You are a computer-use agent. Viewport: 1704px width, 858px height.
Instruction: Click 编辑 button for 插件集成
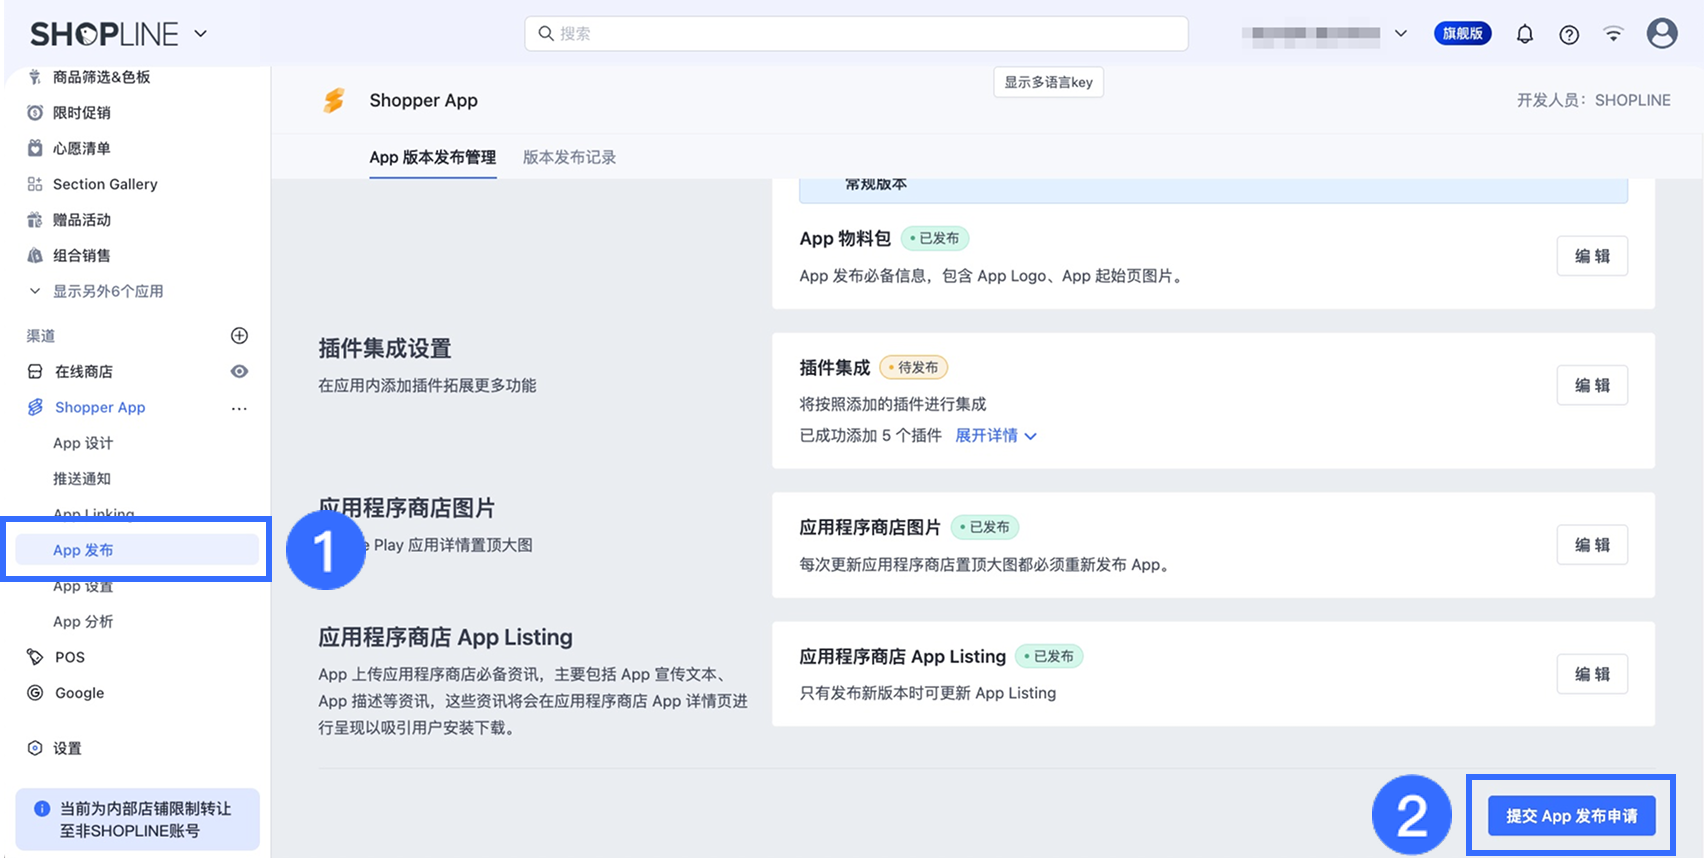click(x=1591, y=385)
